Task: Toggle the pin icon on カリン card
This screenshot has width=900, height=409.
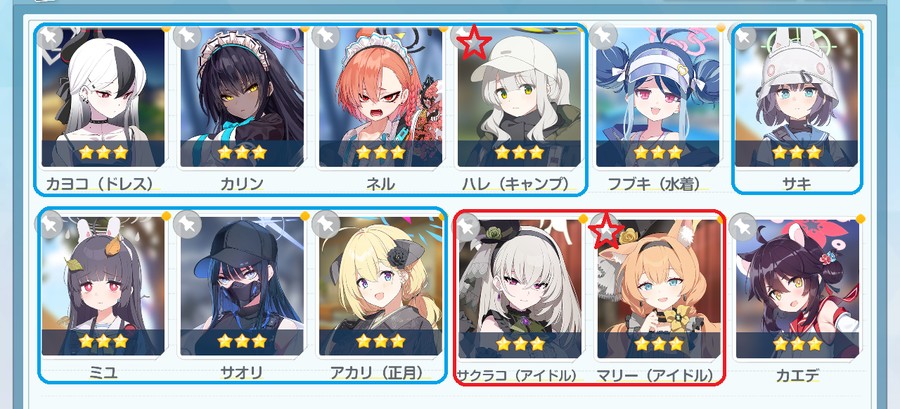Action: [x=187, y=37]
